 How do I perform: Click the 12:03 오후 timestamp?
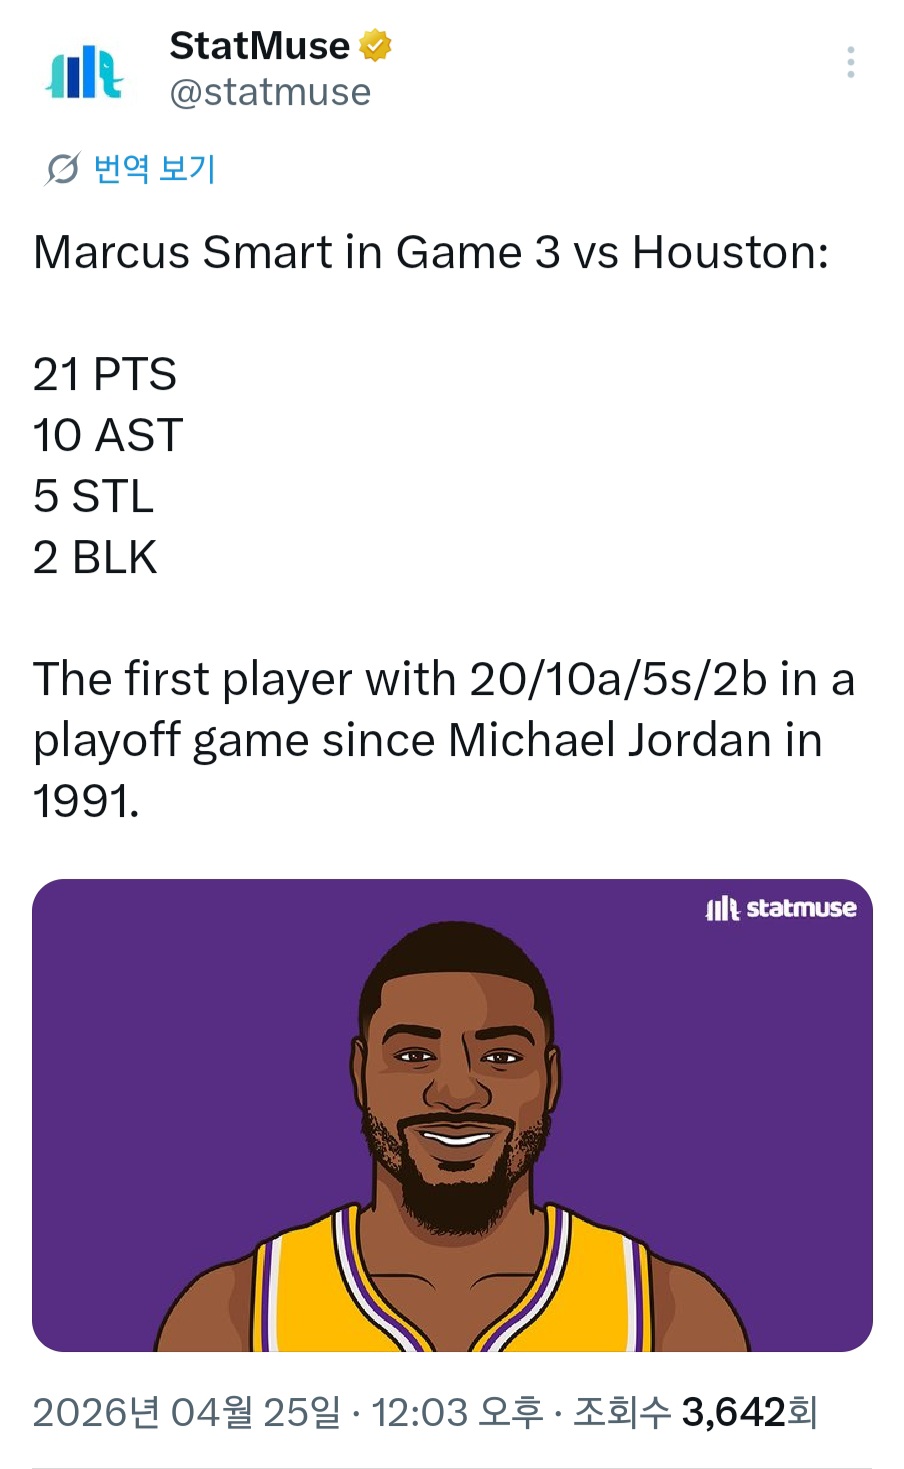457,1412
